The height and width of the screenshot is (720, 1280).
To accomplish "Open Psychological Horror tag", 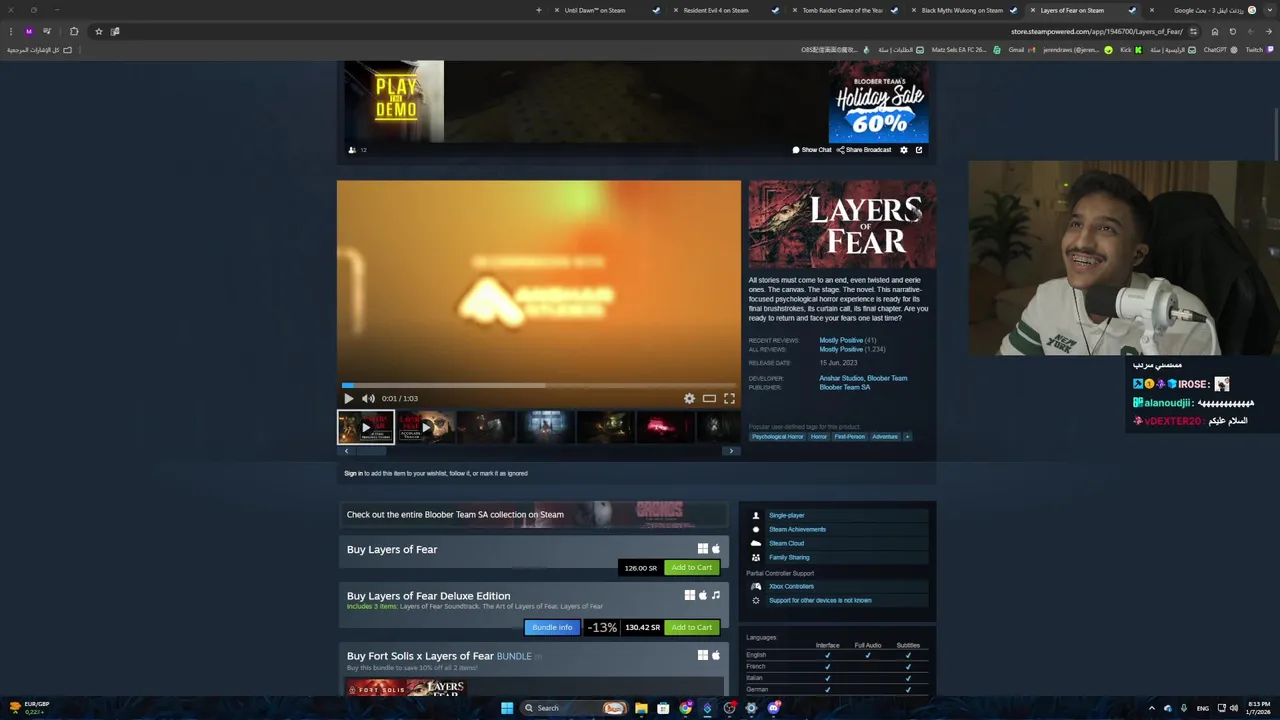I will pos(778,436).
